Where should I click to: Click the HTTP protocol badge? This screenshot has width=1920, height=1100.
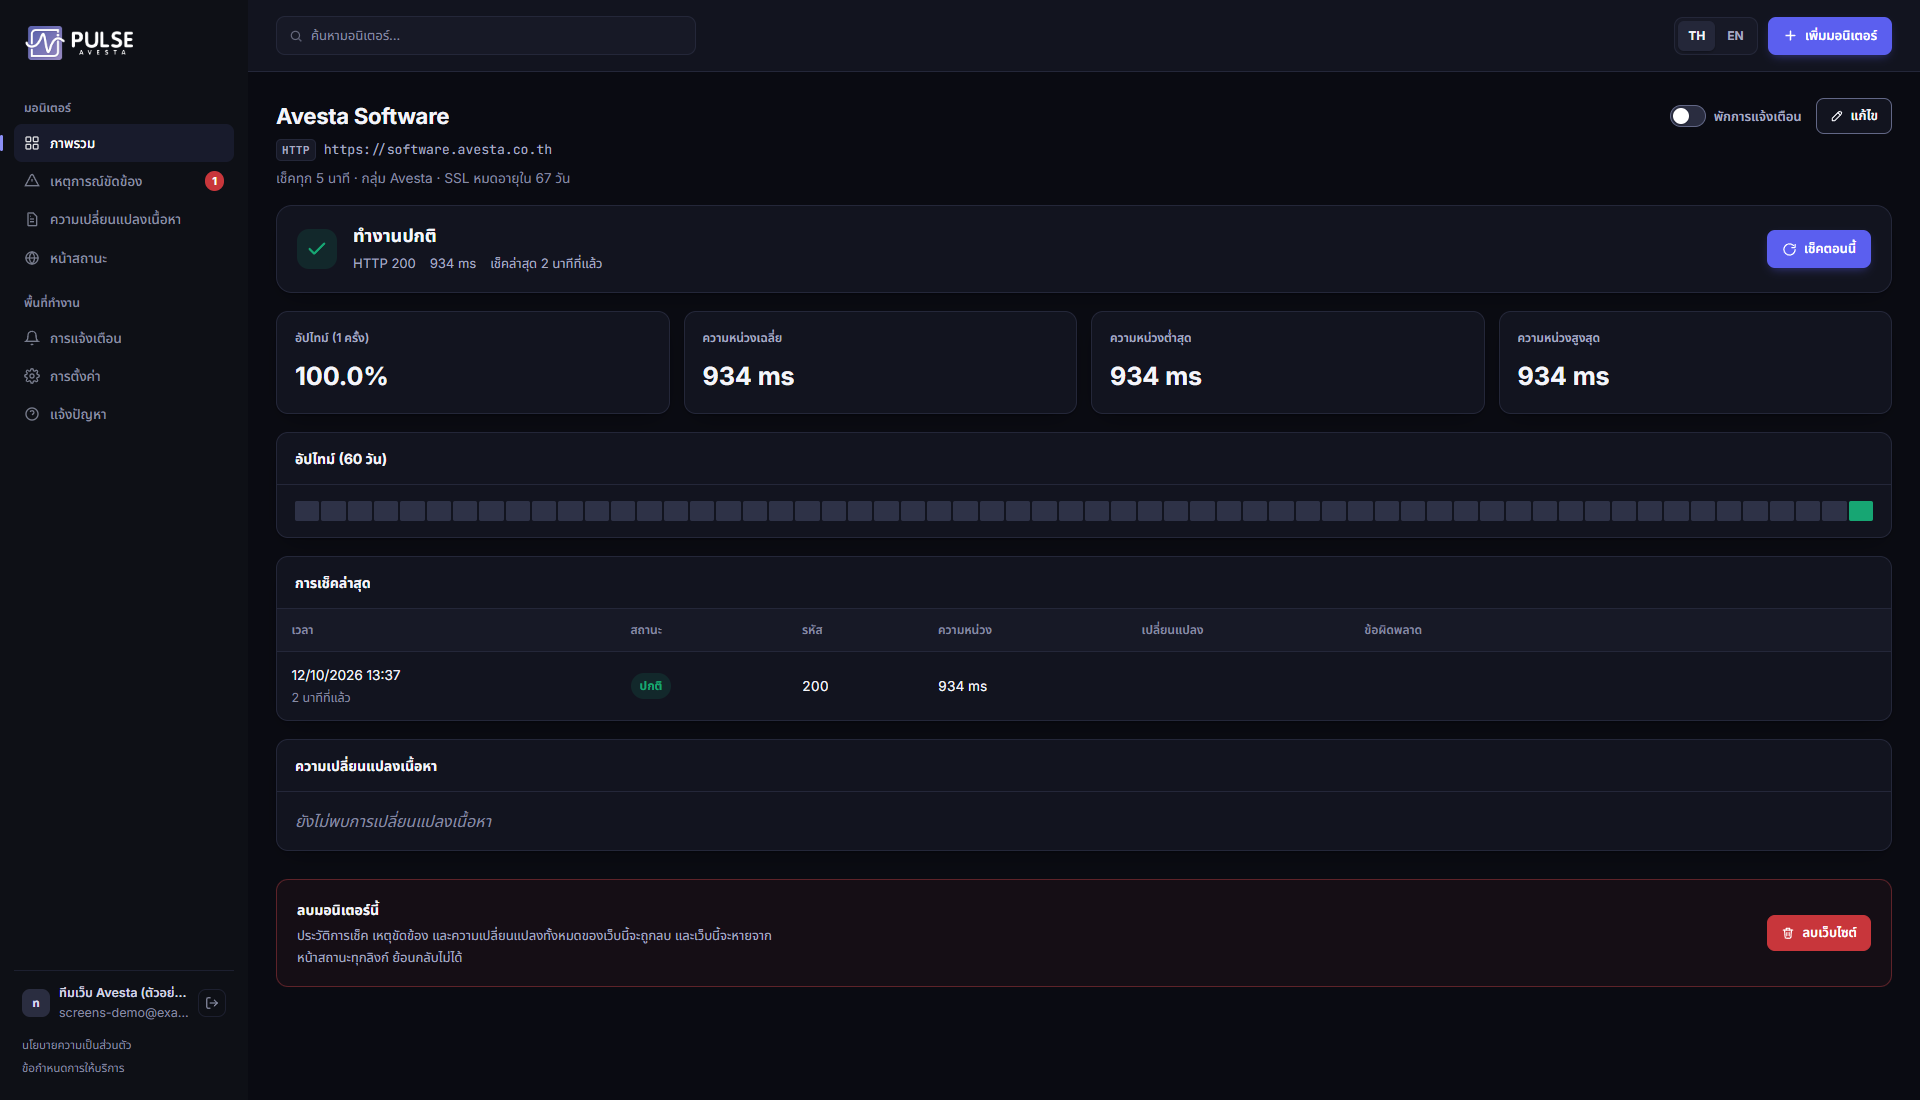coord(296,150)
